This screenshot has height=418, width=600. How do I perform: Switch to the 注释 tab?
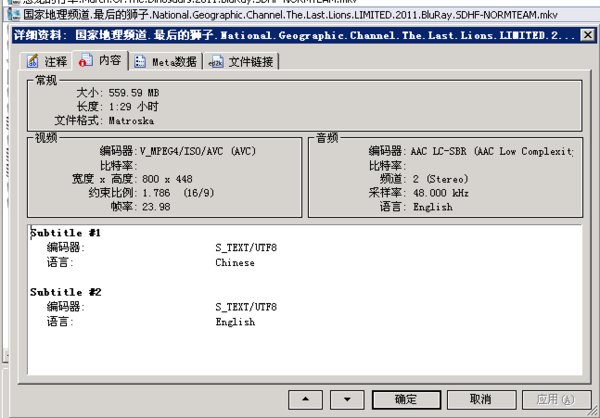[x=46, y=61]
